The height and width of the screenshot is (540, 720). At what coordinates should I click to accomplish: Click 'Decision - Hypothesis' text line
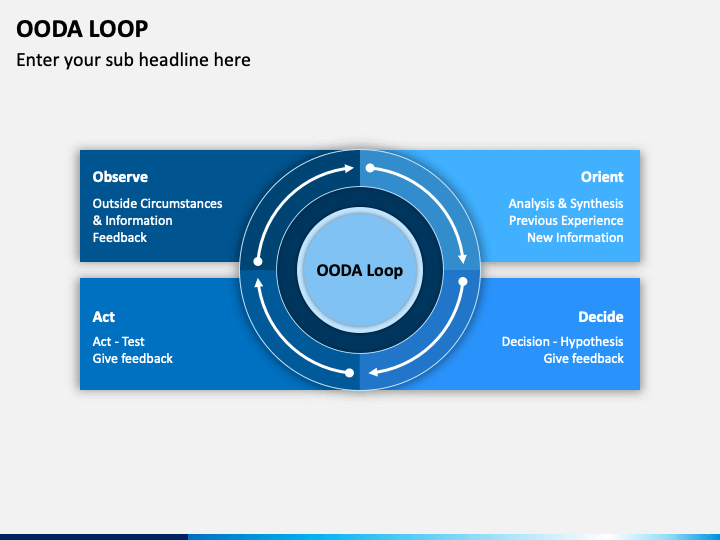pyautogui.click(x=562, y=342)
